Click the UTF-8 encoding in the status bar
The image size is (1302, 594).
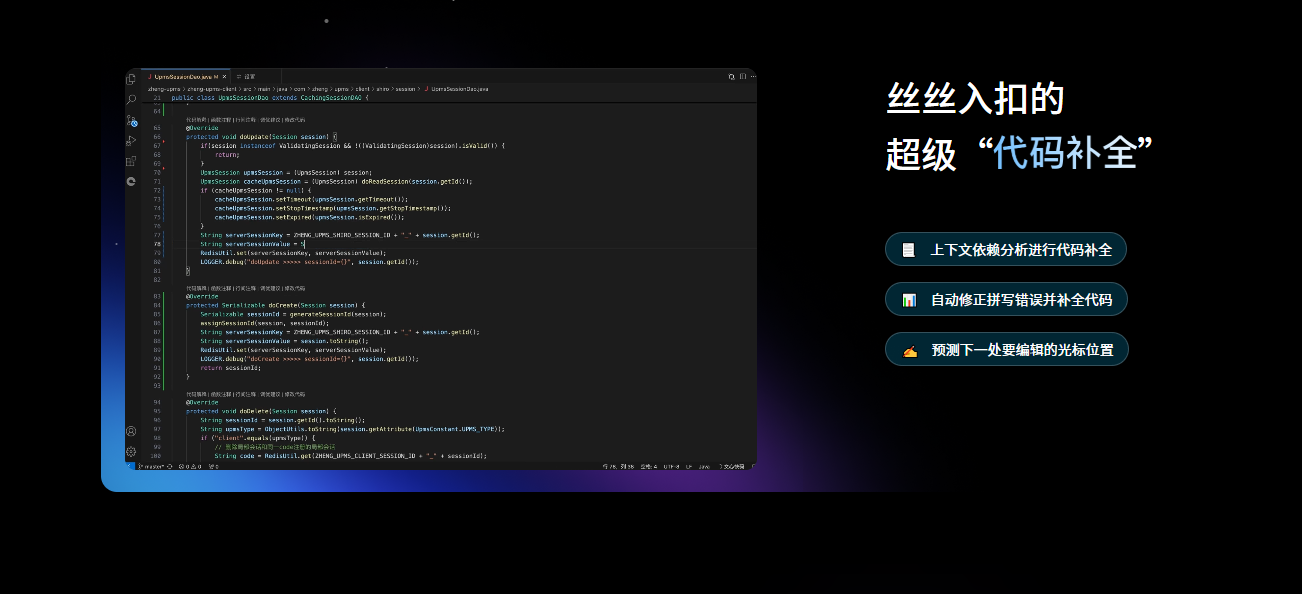[x=673, y=466]
